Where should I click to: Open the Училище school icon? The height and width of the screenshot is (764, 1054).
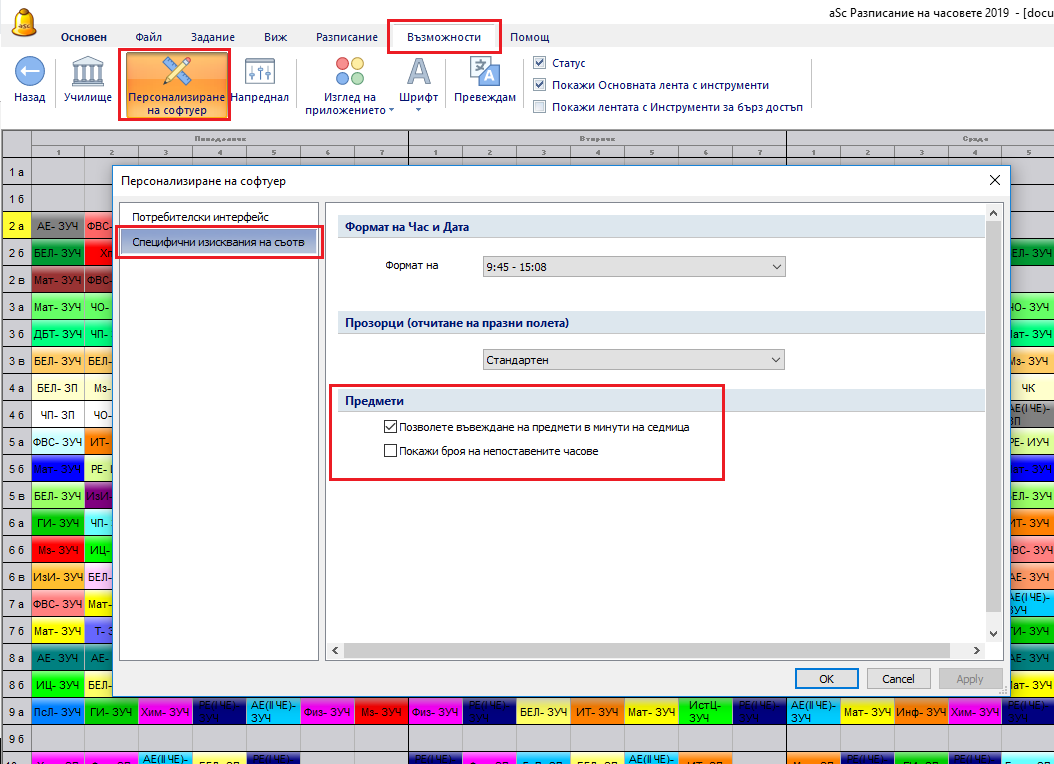[x=87, y=72]
